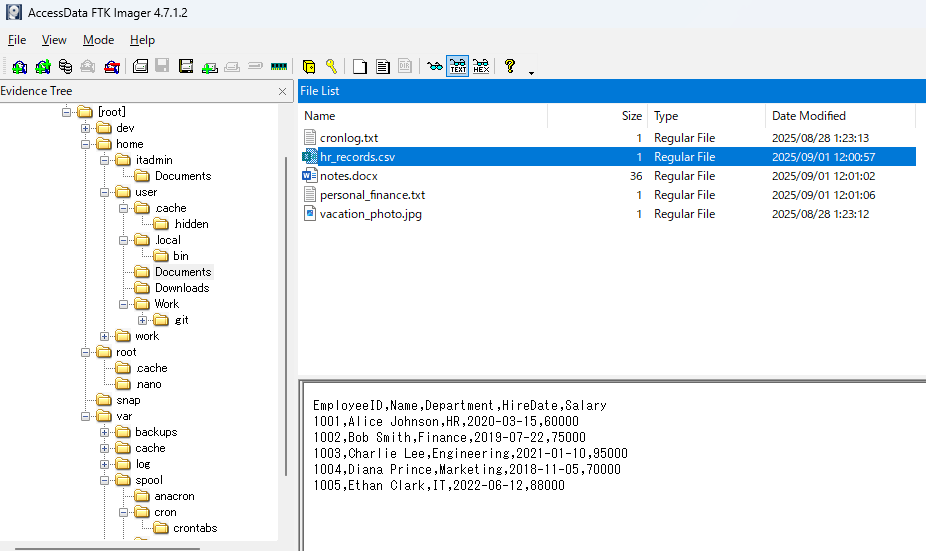Open the Help menu
This screenshot has width=926, height=551.
point(142,40)
